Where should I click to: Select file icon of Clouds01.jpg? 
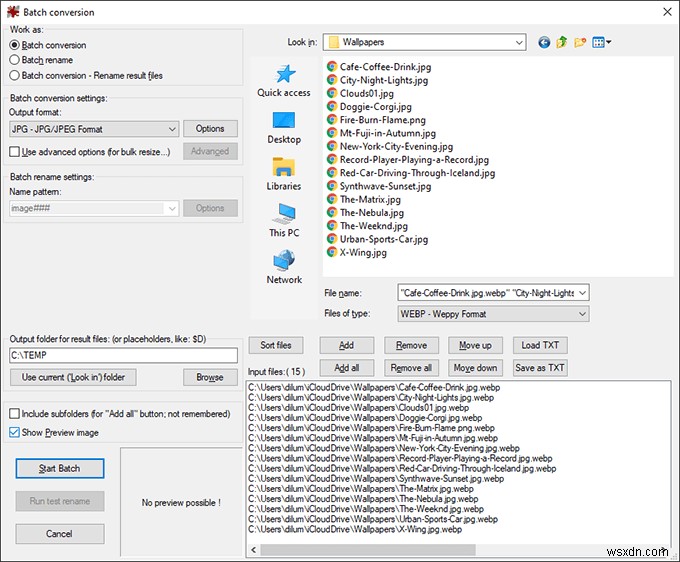pos(332,93)
